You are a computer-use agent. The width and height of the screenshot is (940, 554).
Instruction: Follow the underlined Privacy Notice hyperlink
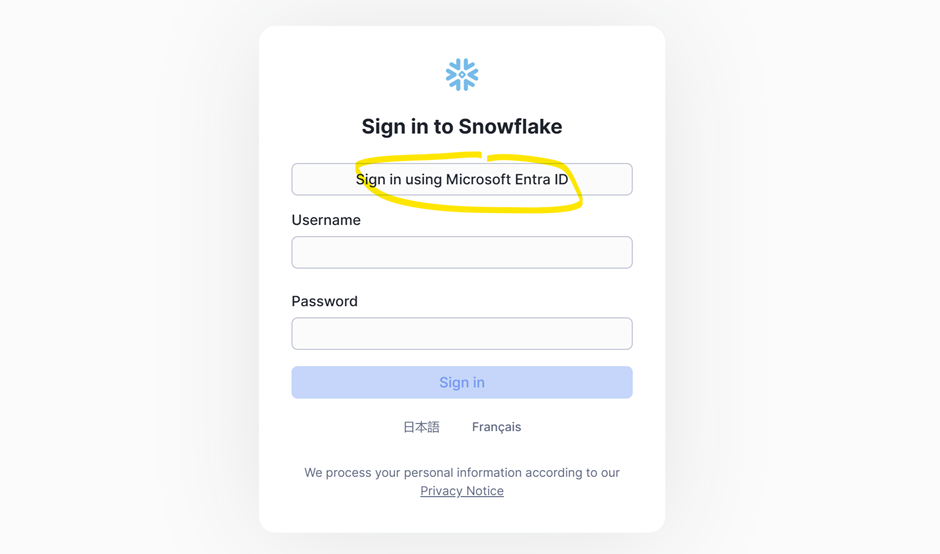tap(462, 491)
